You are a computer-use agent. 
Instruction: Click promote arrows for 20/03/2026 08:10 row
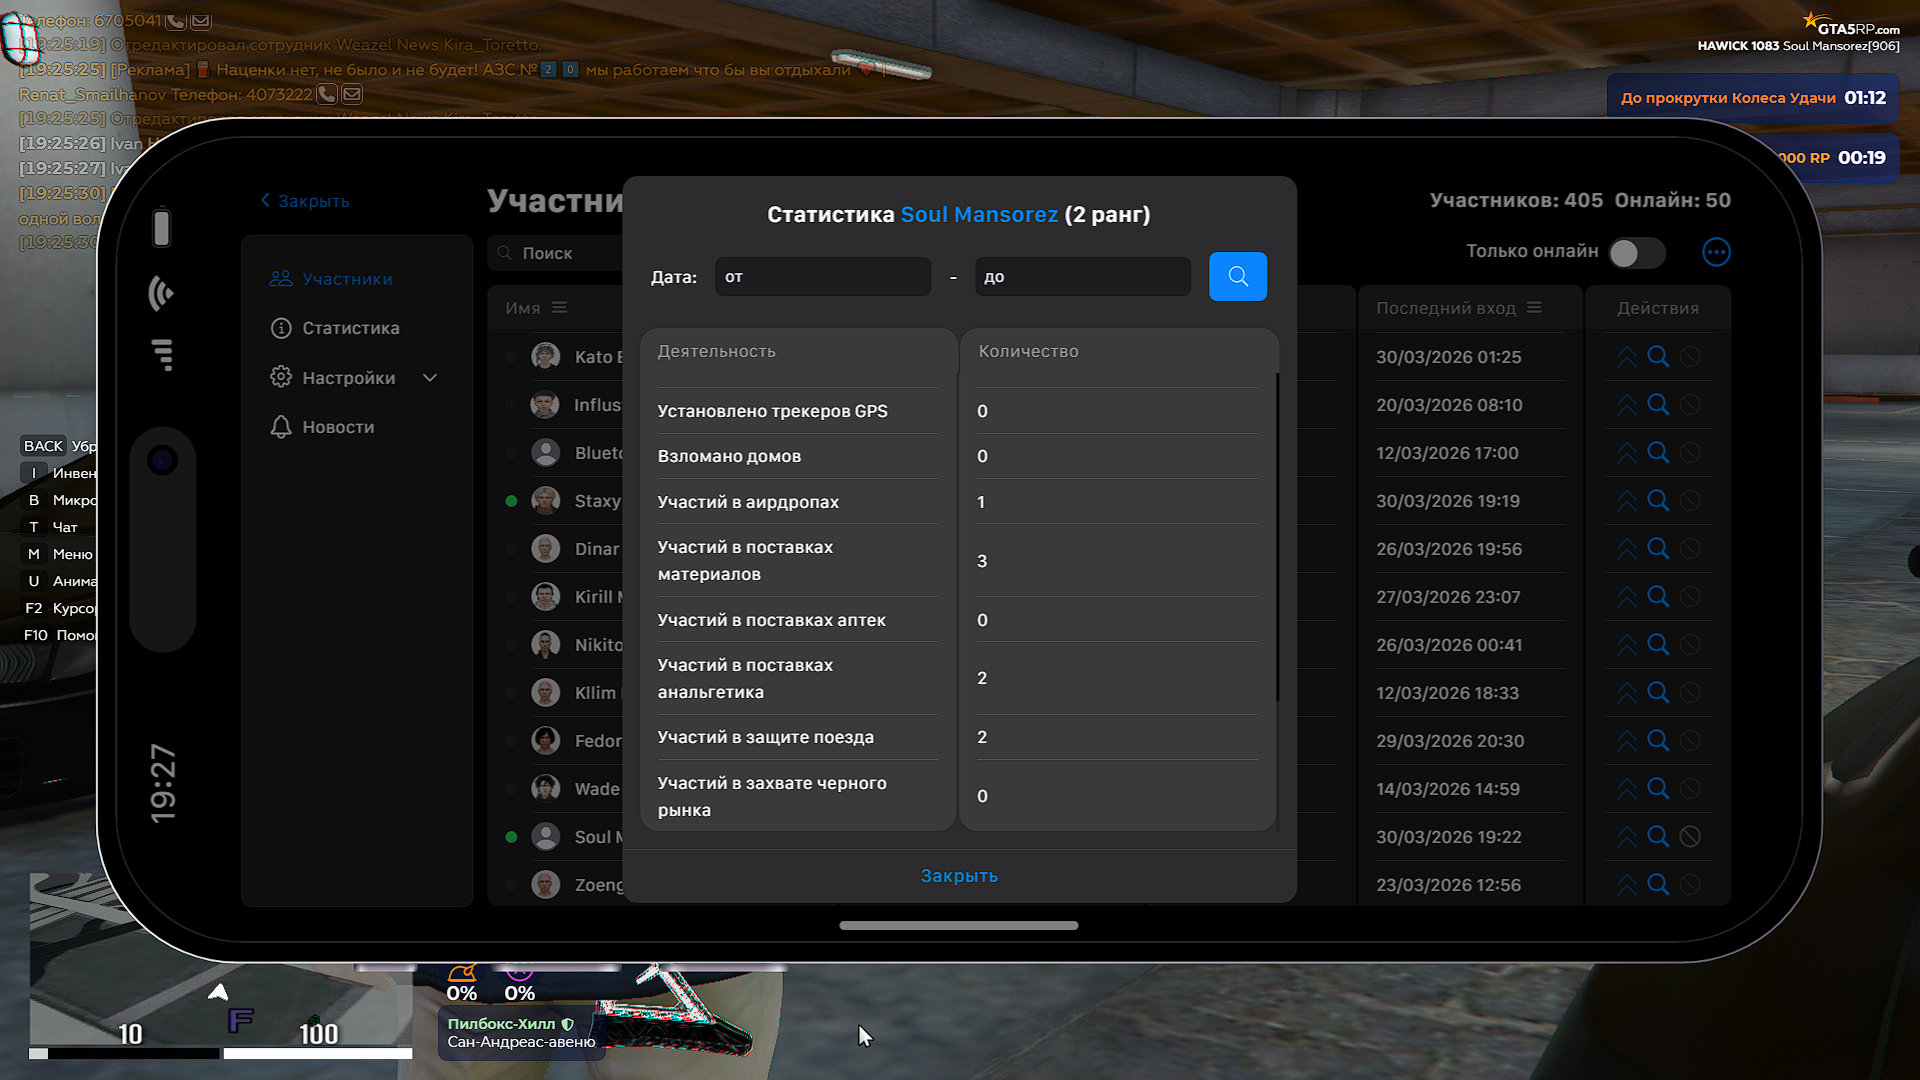point(1627,405)
